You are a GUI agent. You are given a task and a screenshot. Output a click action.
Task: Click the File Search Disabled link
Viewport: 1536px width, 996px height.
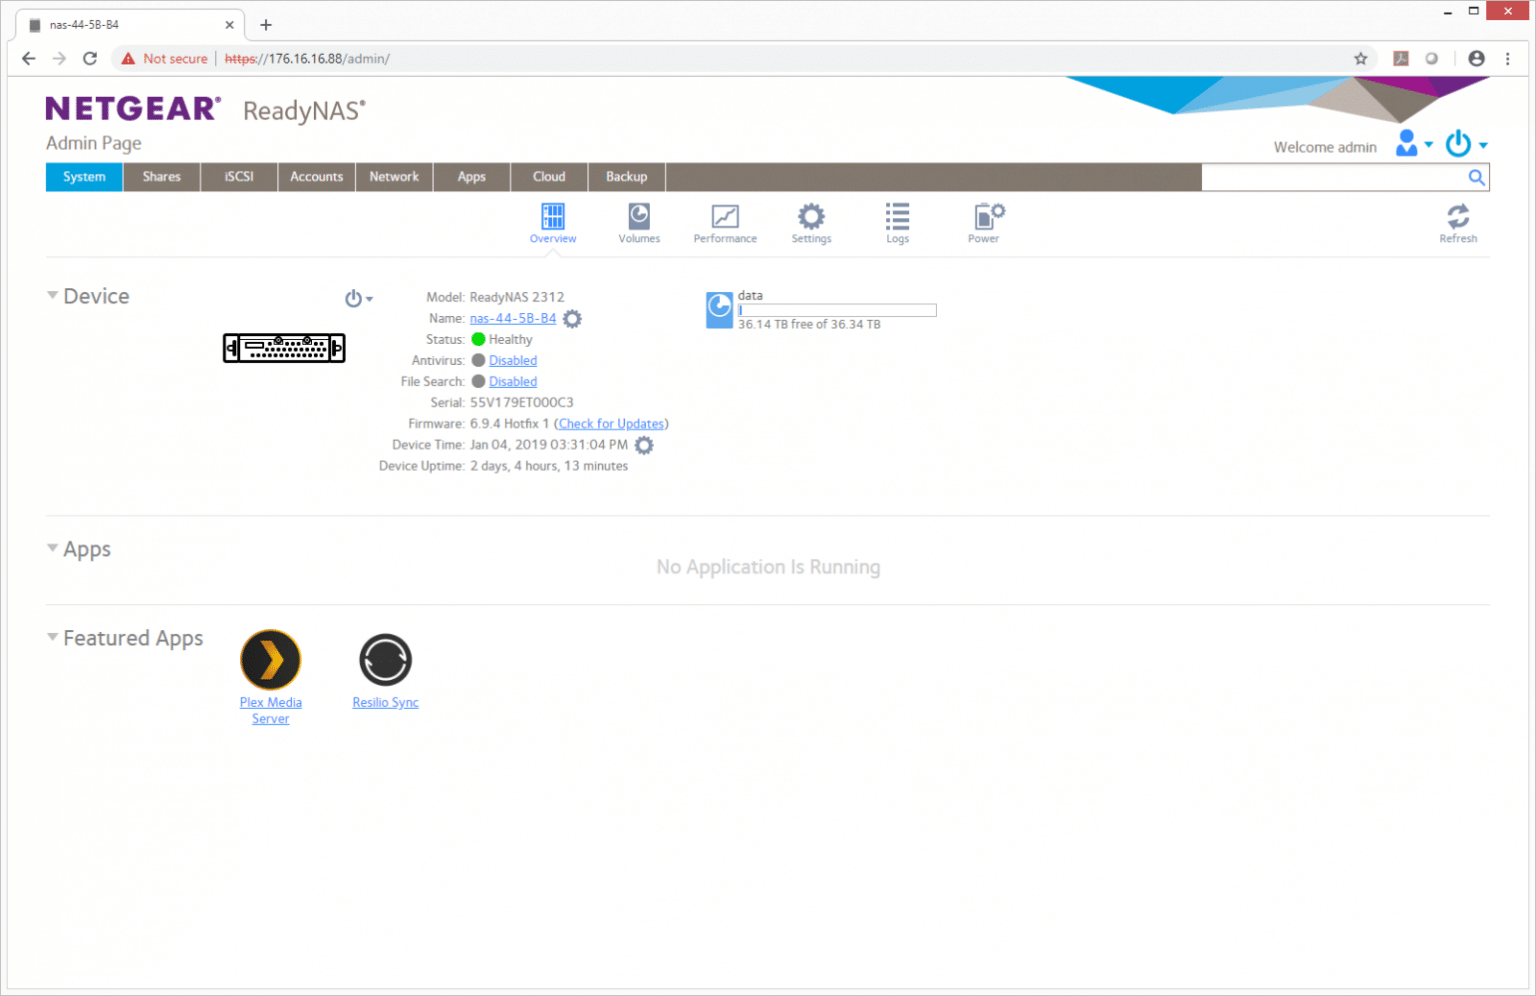(513, 382)
